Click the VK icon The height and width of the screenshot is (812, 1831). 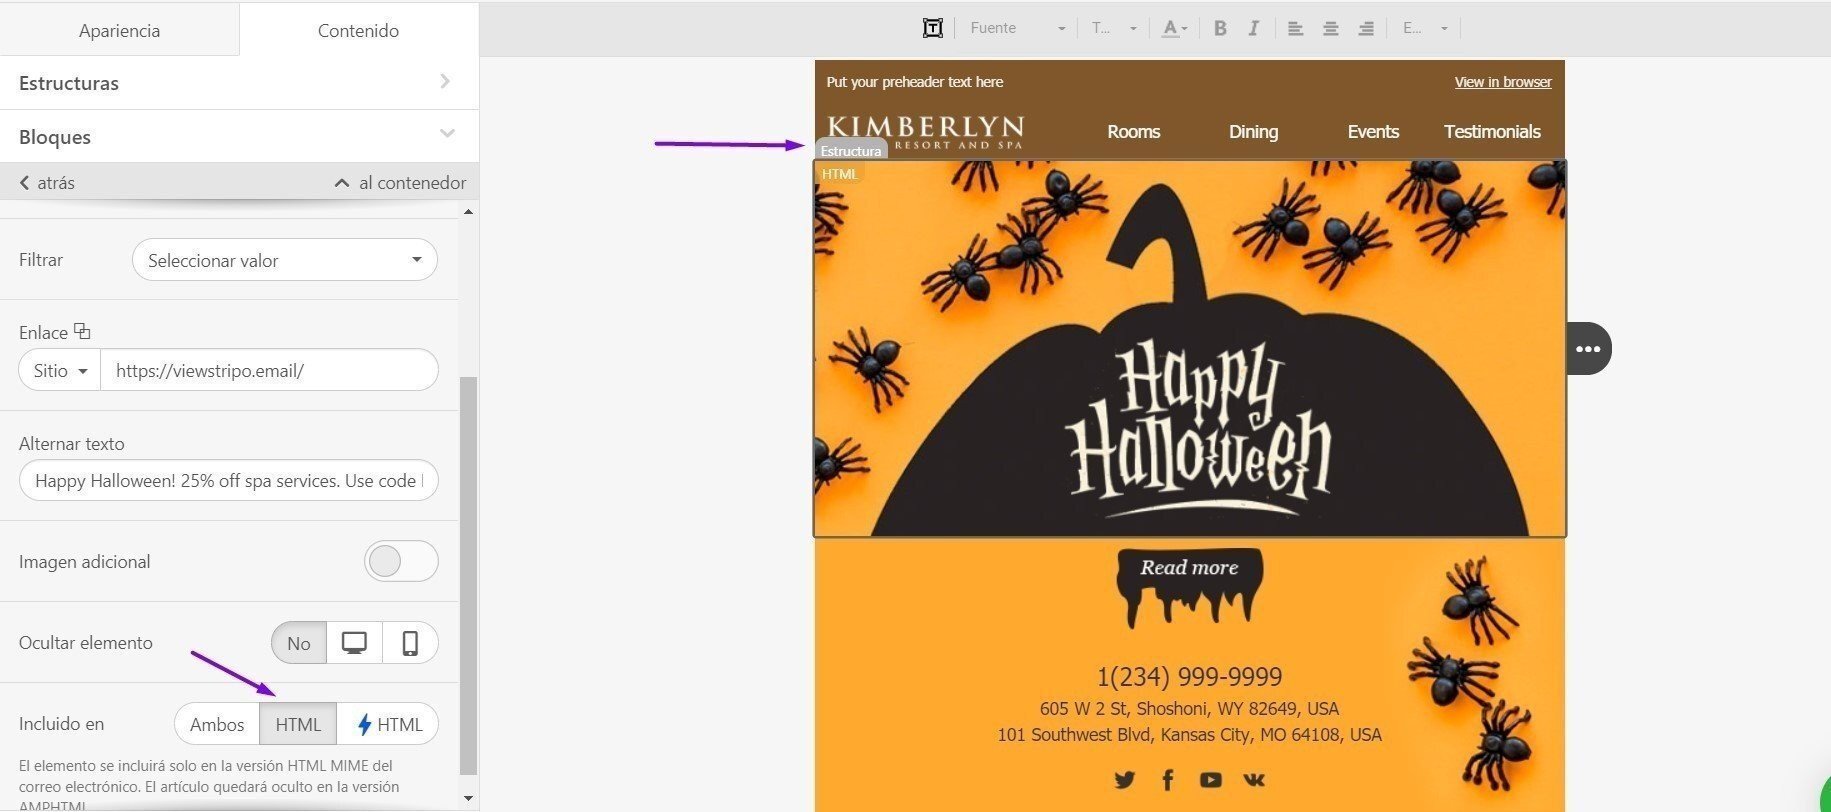1254,779
